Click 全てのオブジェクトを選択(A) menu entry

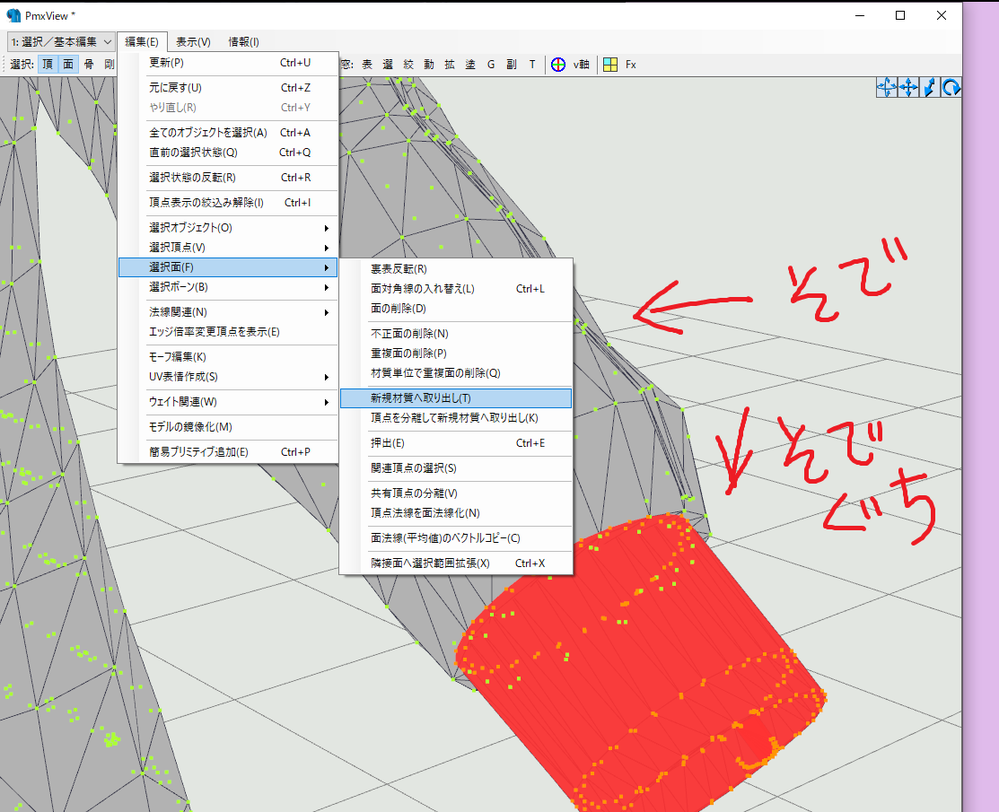(x=208, y=132)
